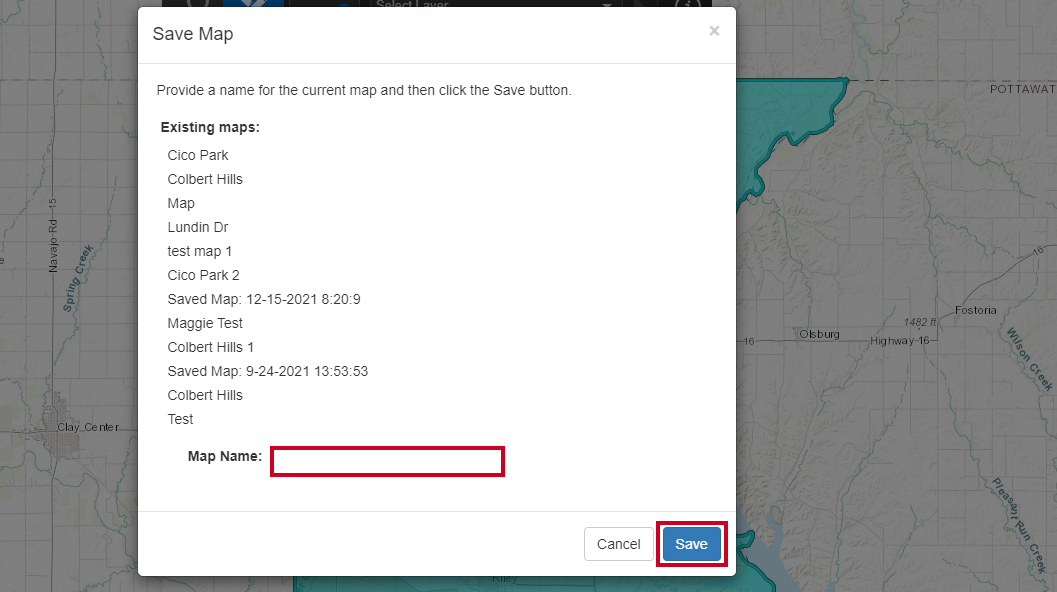
Task: Select 'test map 1' existing map entry
Action: 200,251
